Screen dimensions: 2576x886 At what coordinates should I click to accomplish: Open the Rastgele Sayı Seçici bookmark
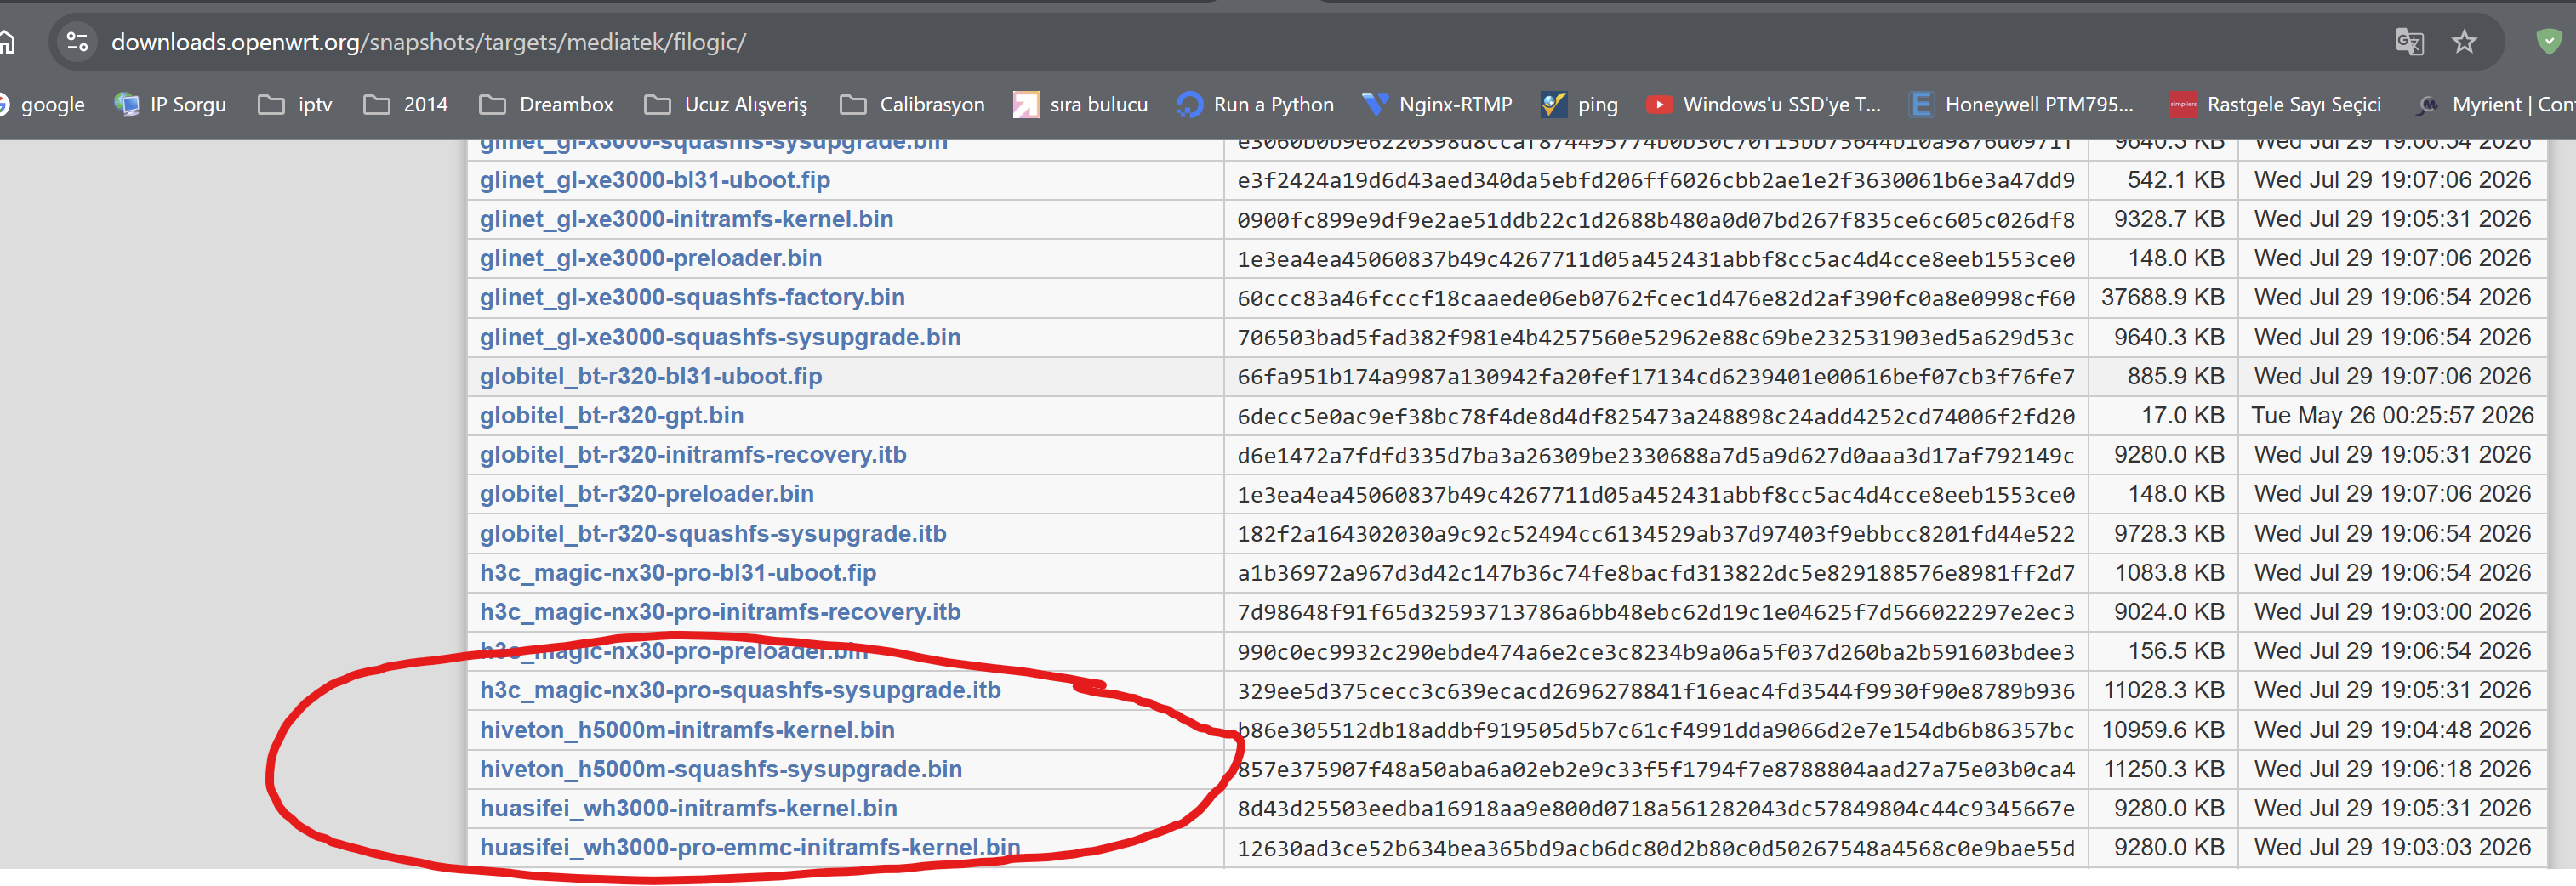2275,105
